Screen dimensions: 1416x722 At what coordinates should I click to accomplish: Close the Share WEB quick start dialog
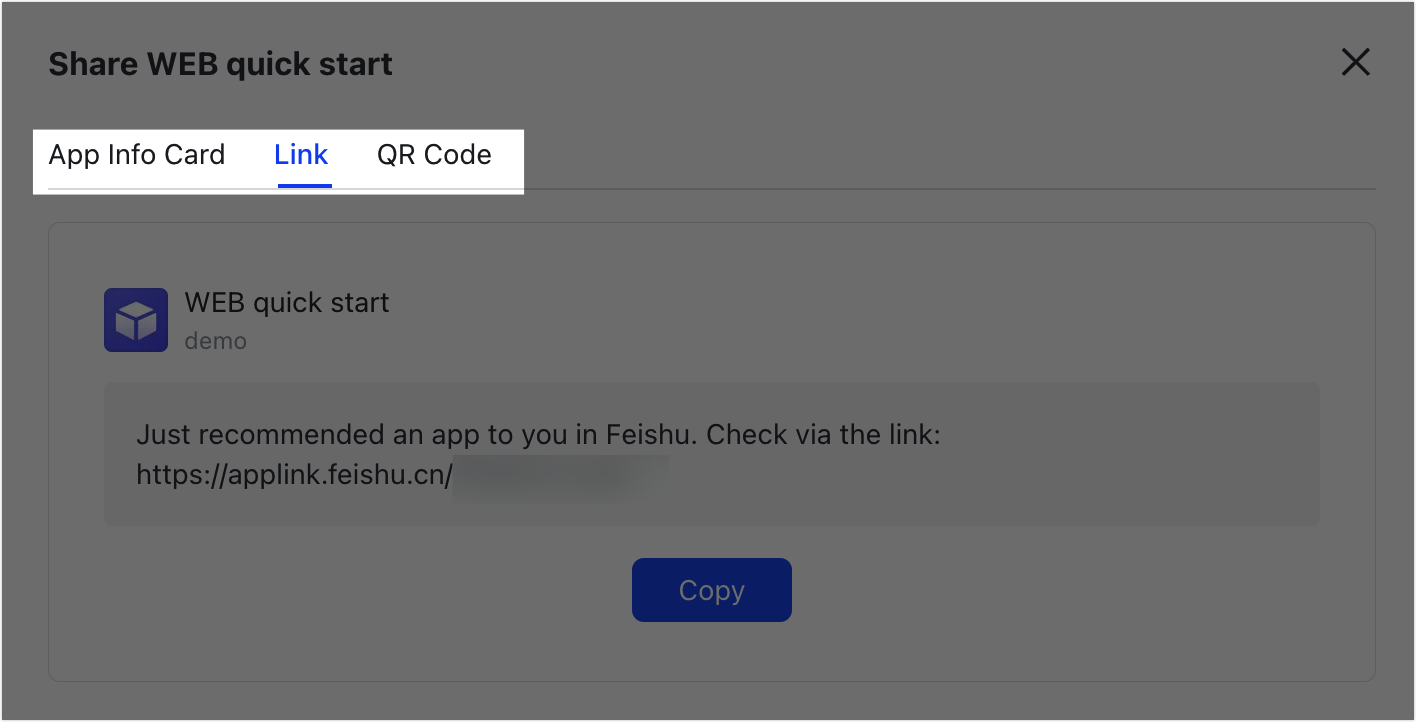[x=1355, y=63]
